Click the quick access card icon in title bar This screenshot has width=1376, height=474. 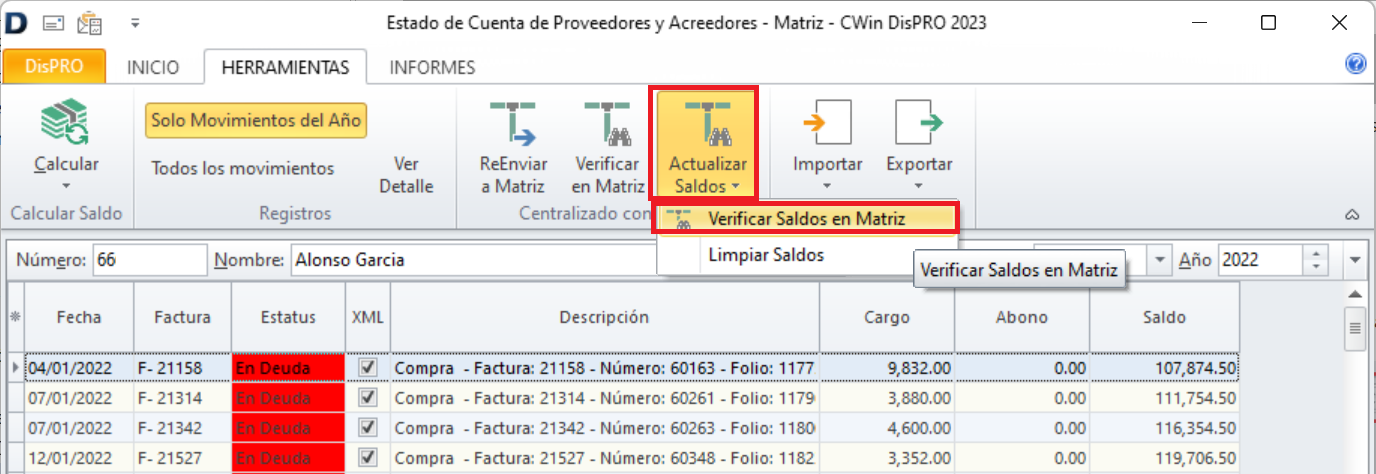[x=54, y=22]
